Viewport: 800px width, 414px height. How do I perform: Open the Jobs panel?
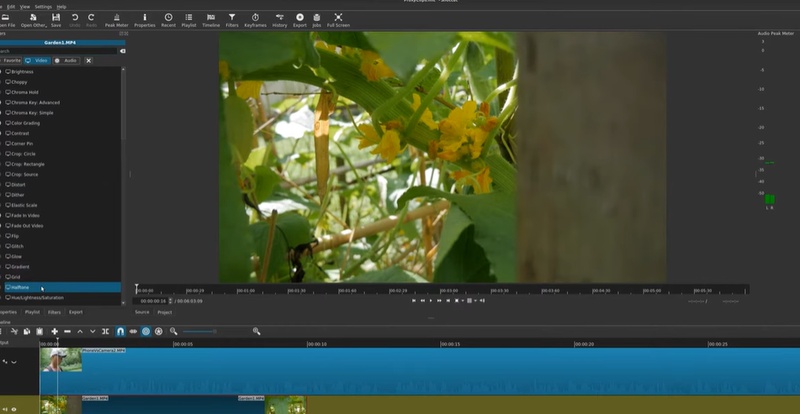click(317, 20)
